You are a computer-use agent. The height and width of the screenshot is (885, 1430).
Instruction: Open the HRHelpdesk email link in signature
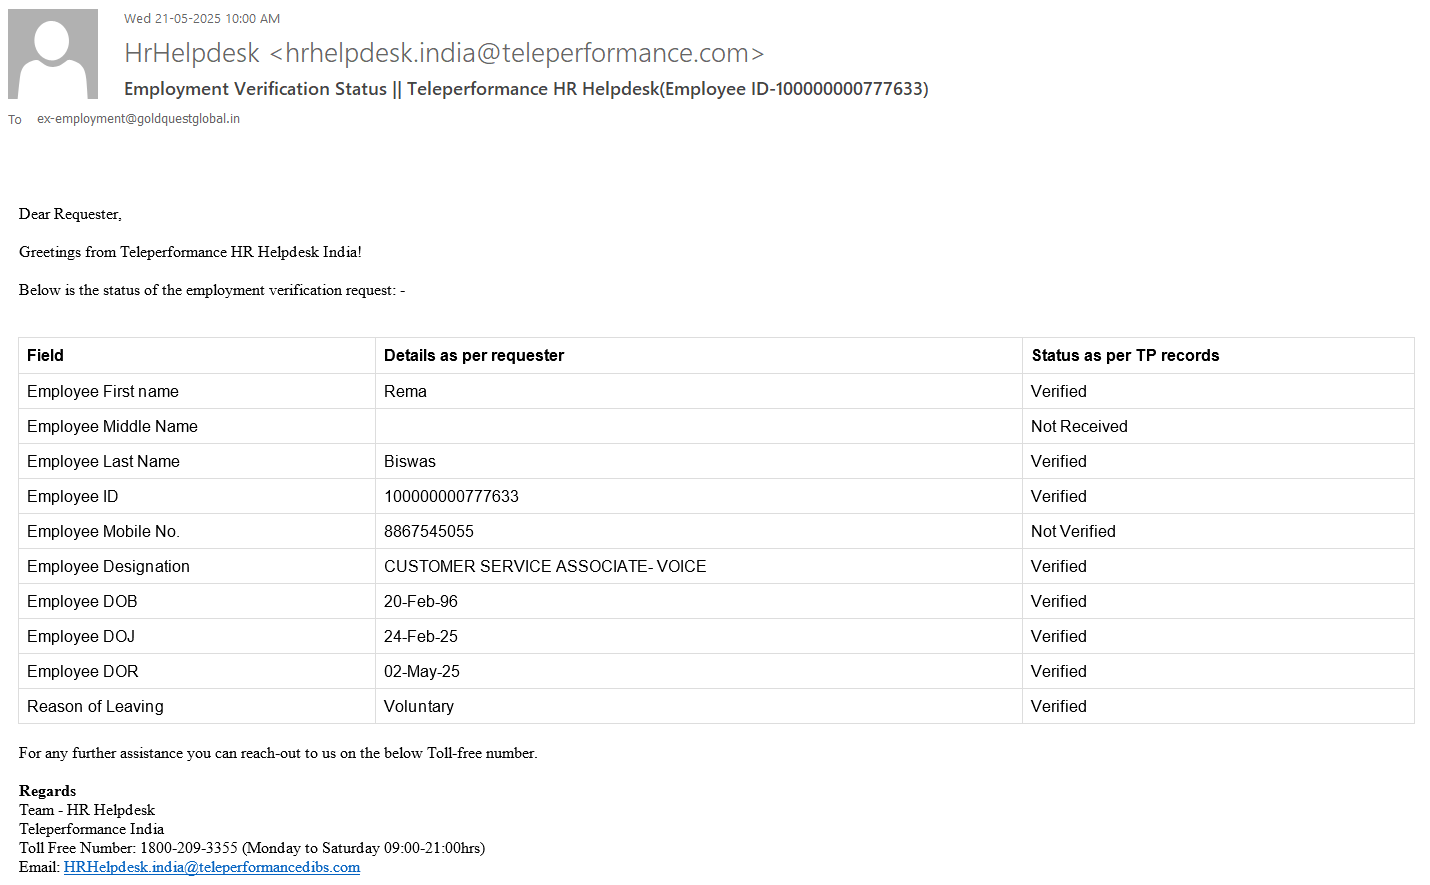coord(211,867)
